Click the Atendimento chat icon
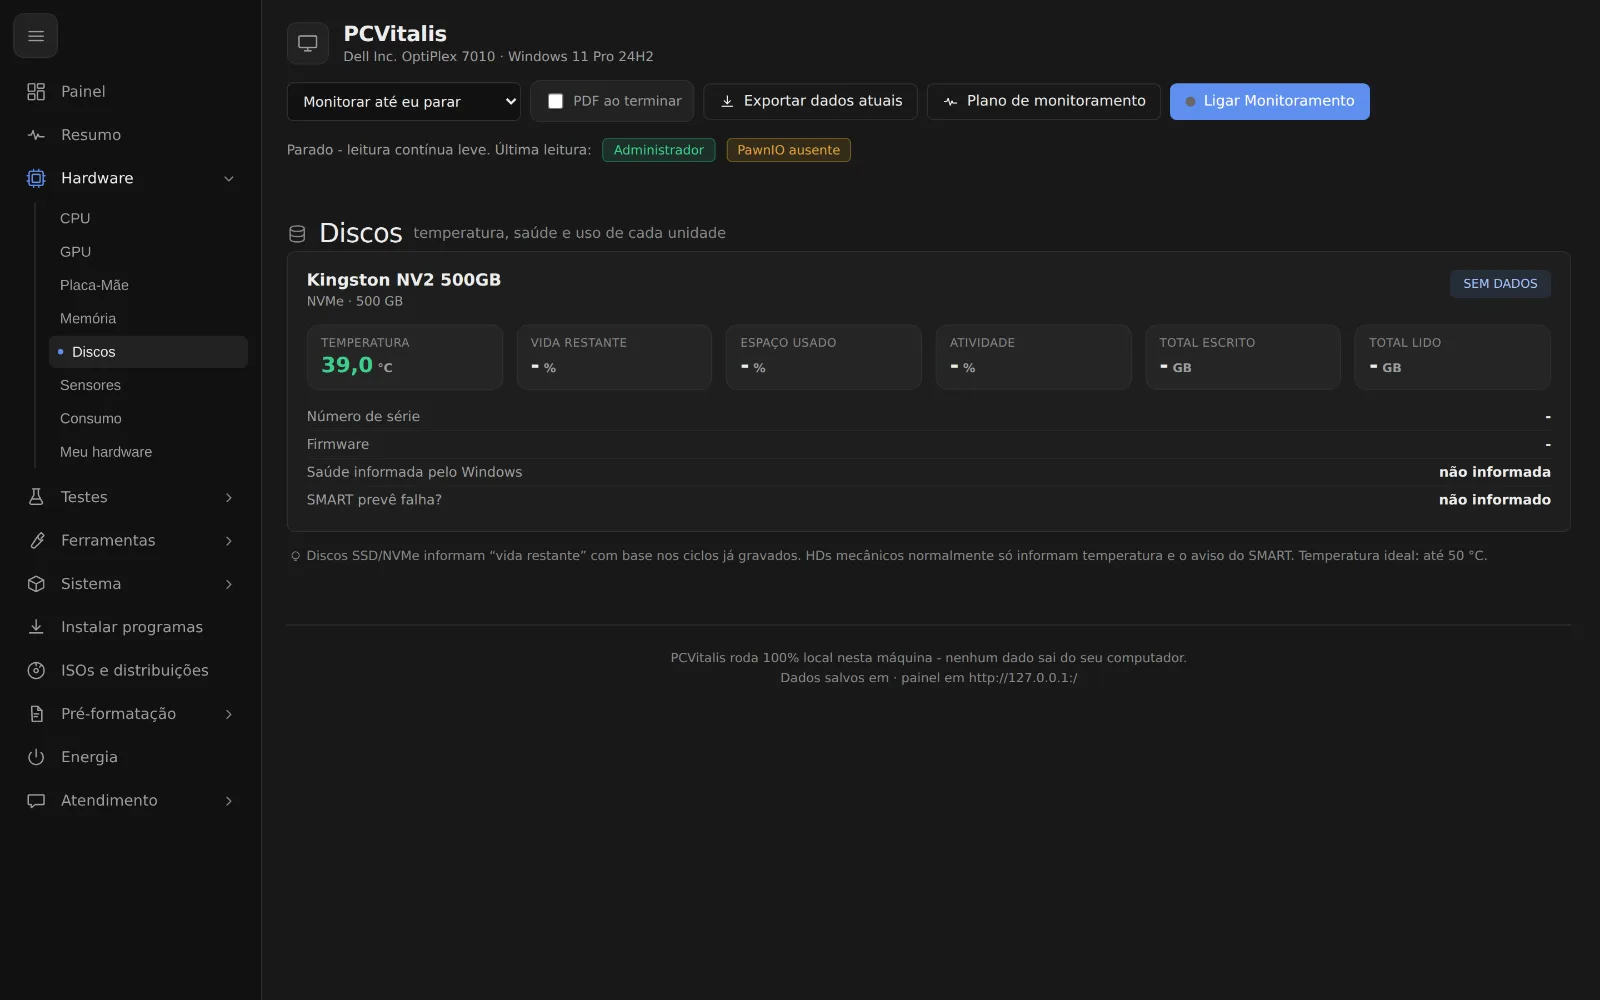1600x1000 pixels. (36, 801)
